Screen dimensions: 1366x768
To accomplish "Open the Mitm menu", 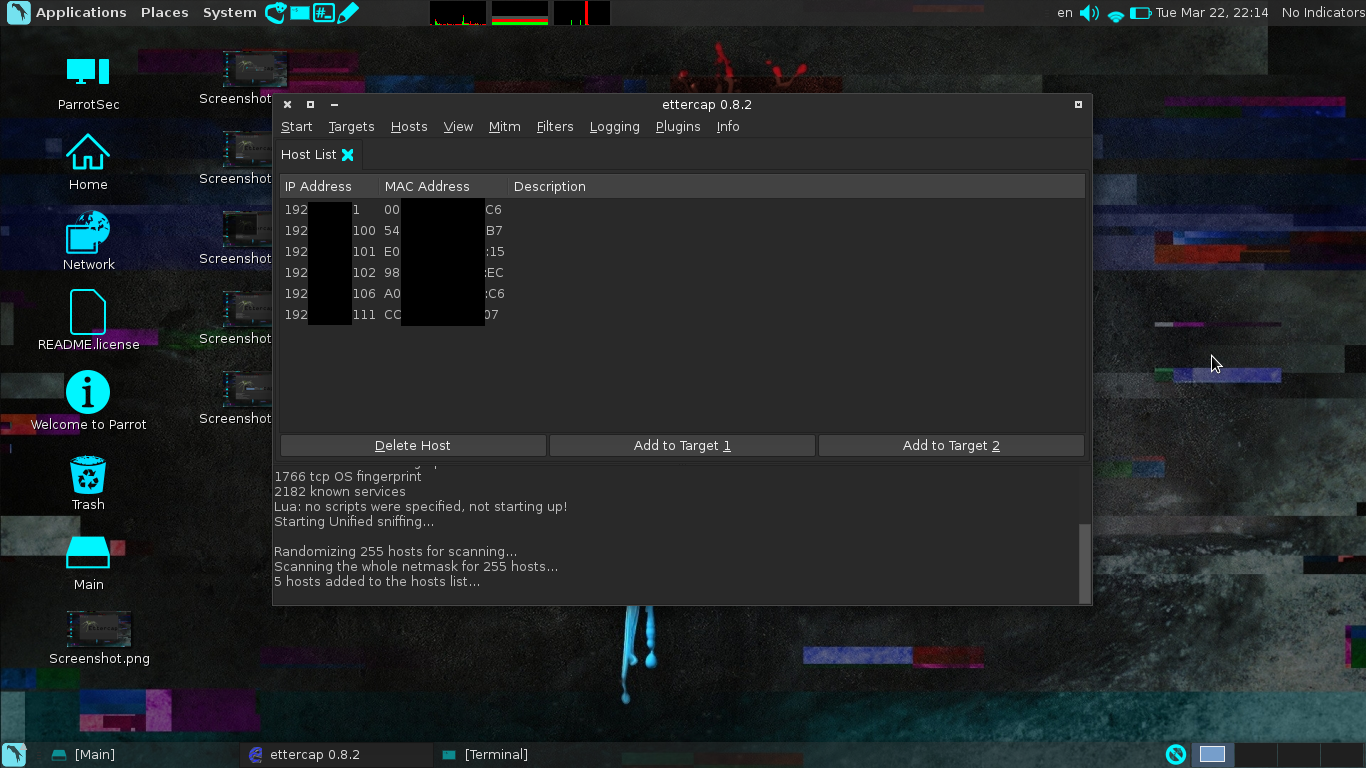I will coord(505,127).
